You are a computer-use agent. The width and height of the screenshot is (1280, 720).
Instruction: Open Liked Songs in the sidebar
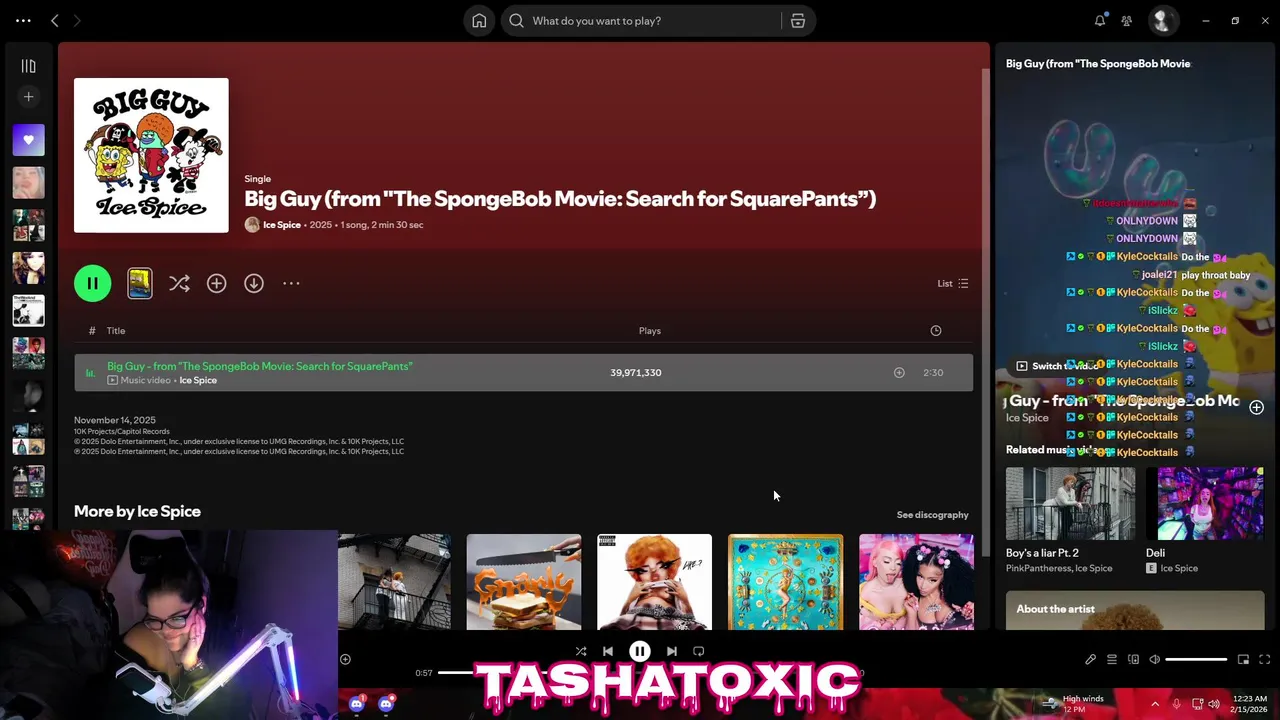[x=28, y=140]
